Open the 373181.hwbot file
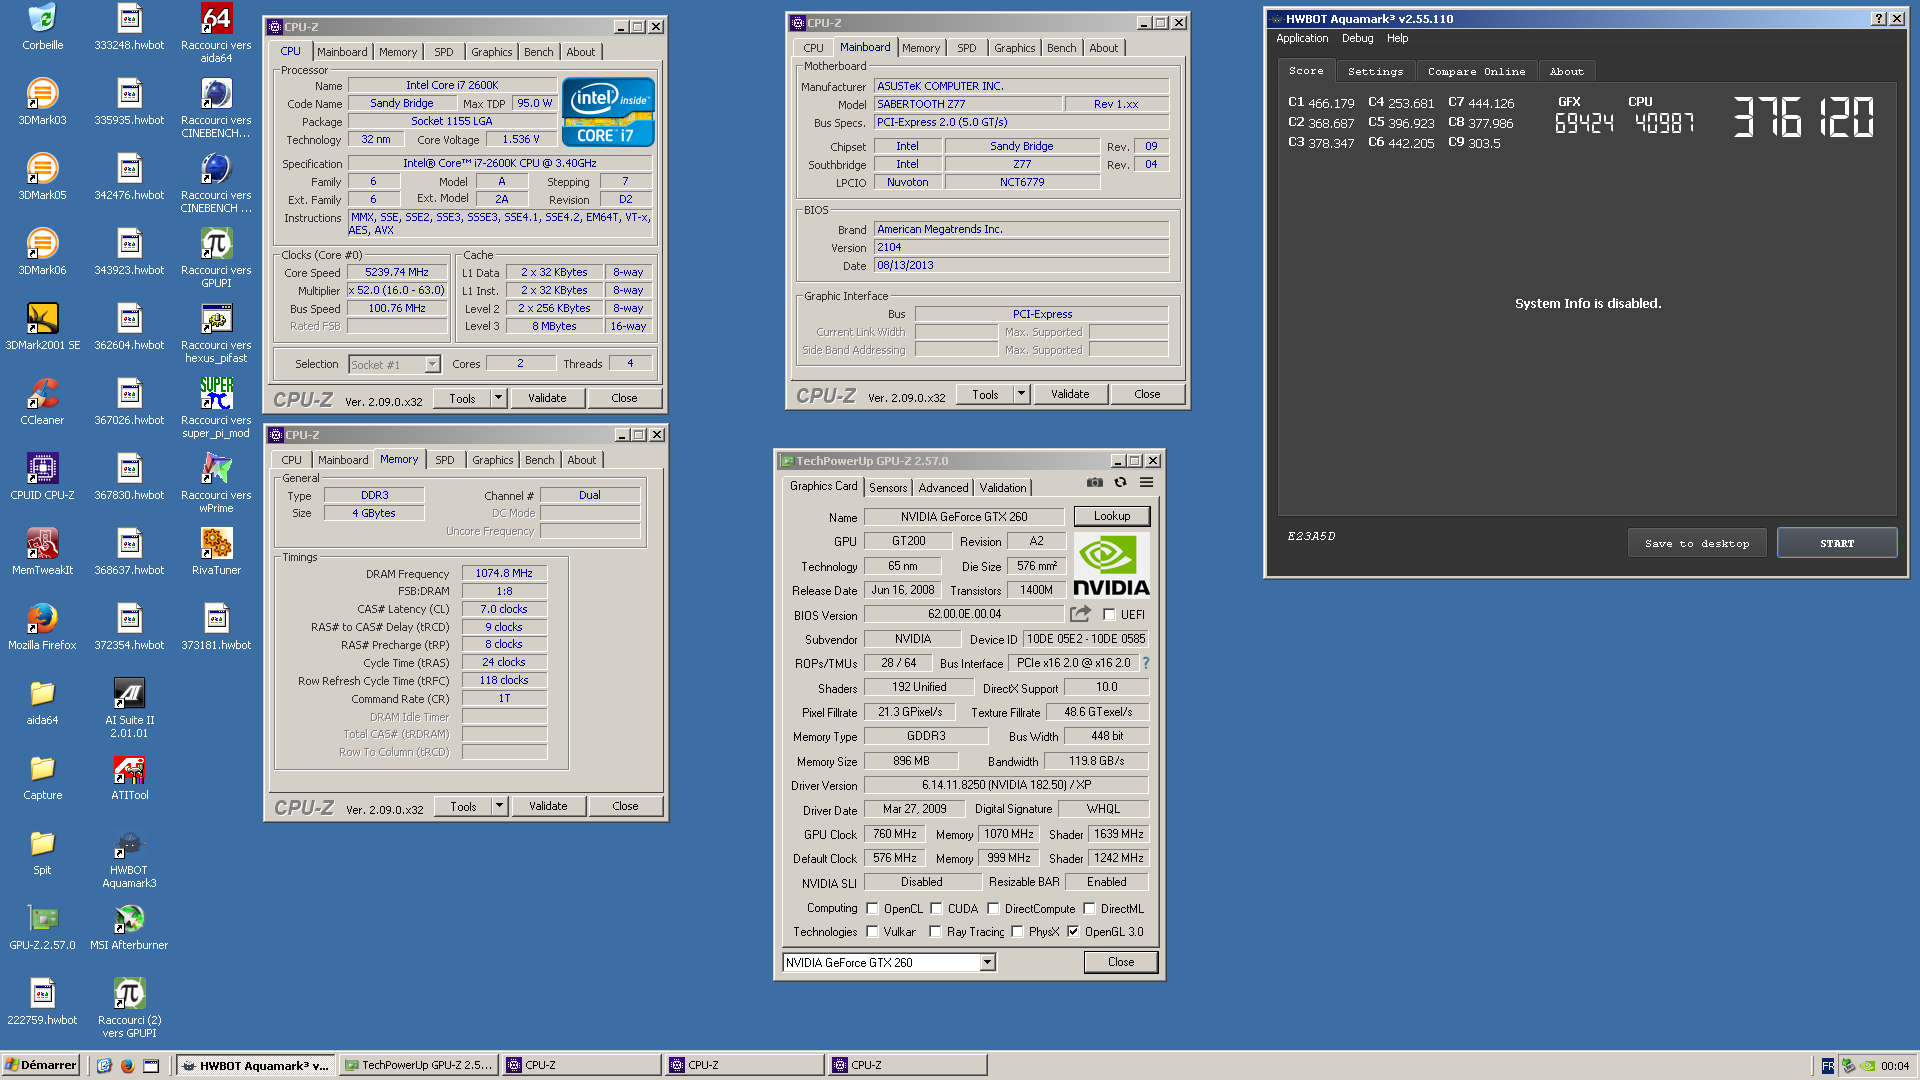 point(216,627)
